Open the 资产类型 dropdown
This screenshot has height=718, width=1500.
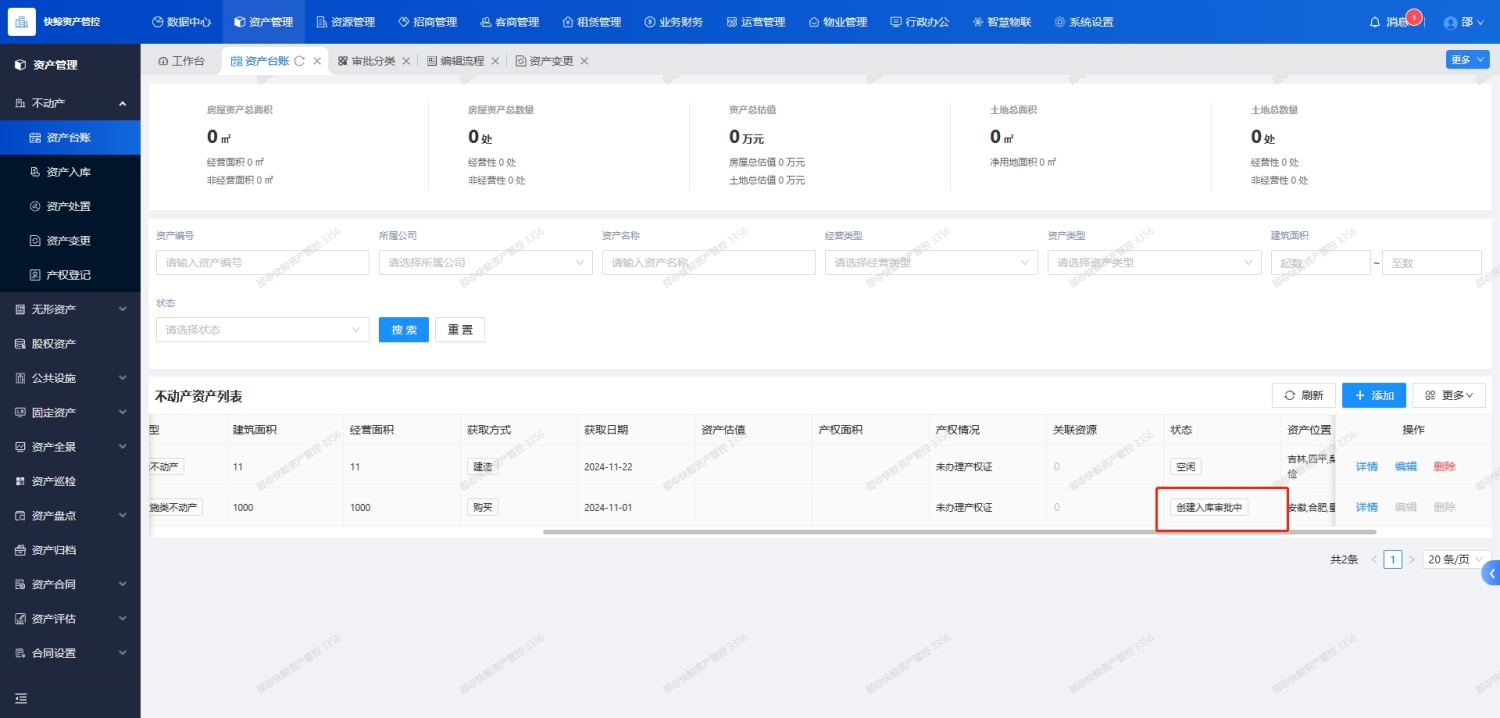[1154, 262]
